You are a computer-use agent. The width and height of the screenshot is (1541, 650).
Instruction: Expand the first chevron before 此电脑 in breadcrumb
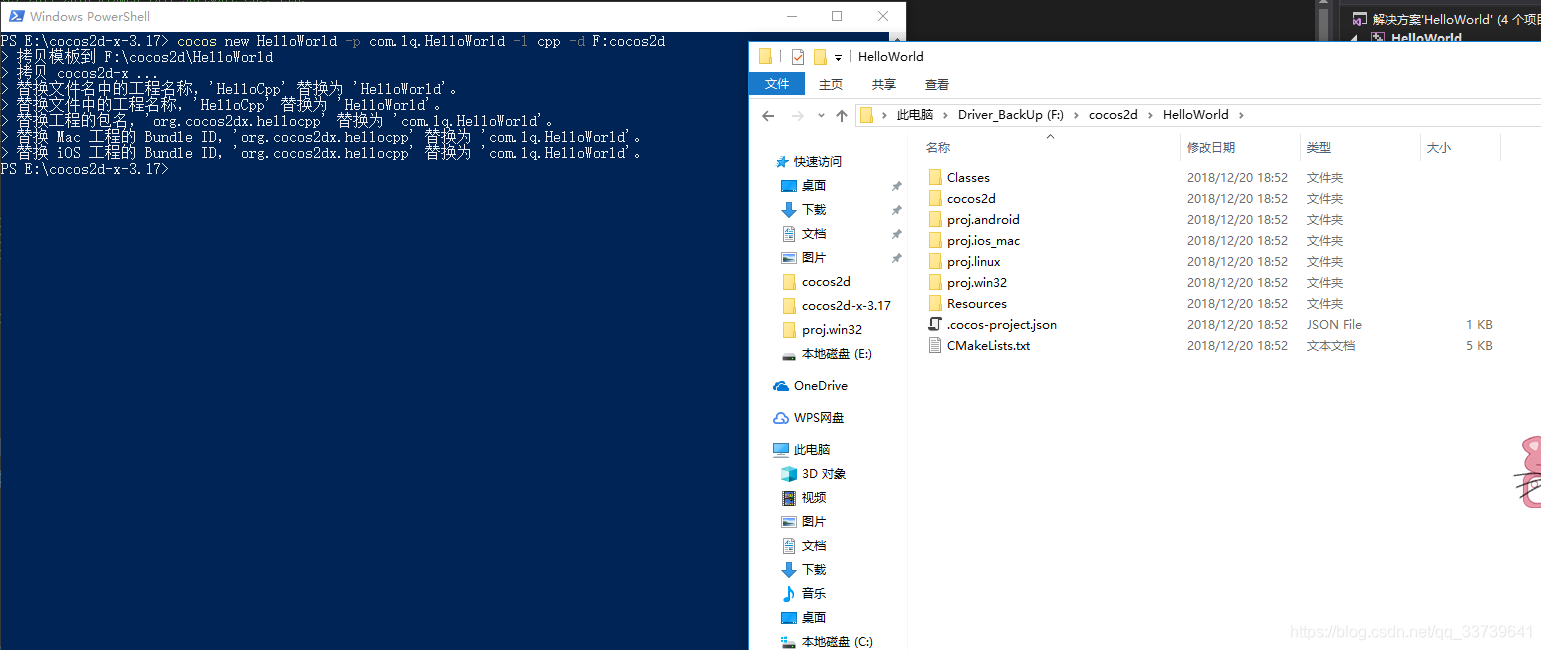[x=884, y=115]
